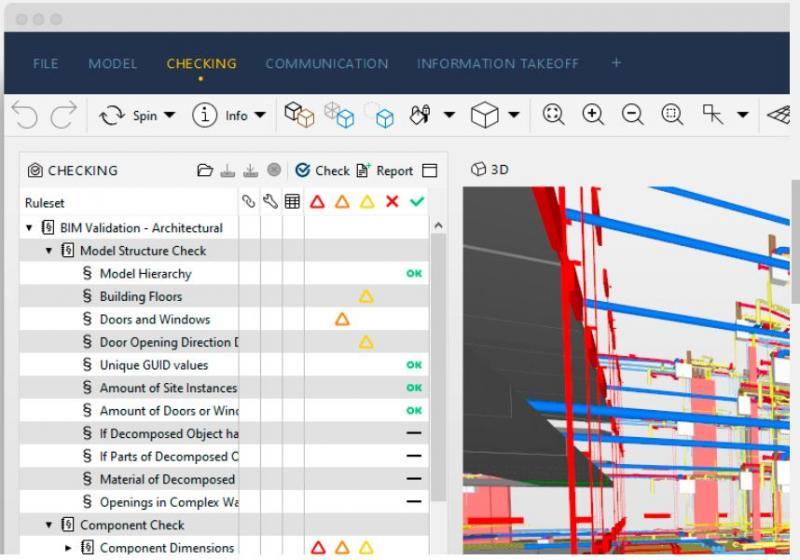Switch to the MODEL tab
This screenshot has height=560, width=800.
point(112,64)
